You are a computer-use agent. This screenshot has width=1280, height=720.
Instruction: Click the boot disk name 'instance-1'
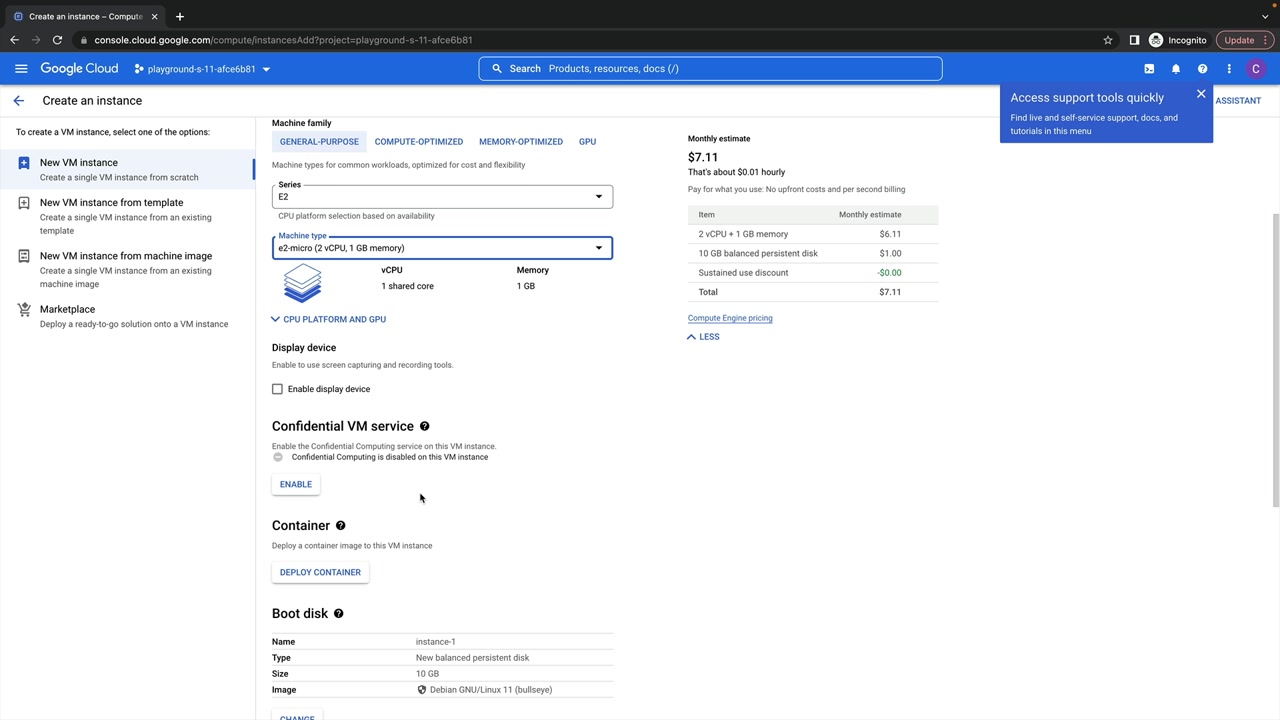pyautogui.click(x=435, y=642)
